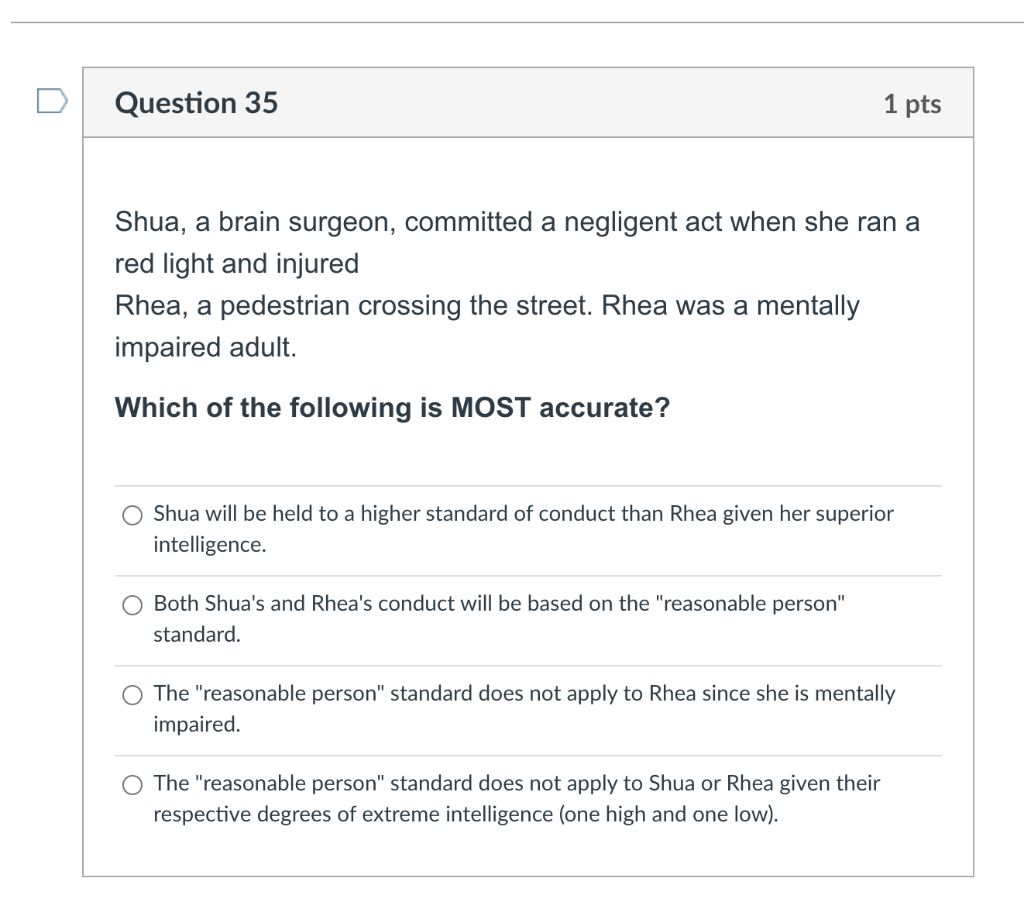This screenshot has width=1024, height=916.
Task: Click answer text mentioning both Shua's and Rhea's conduct
Action: pyautogui.click(x=500, y=618)
